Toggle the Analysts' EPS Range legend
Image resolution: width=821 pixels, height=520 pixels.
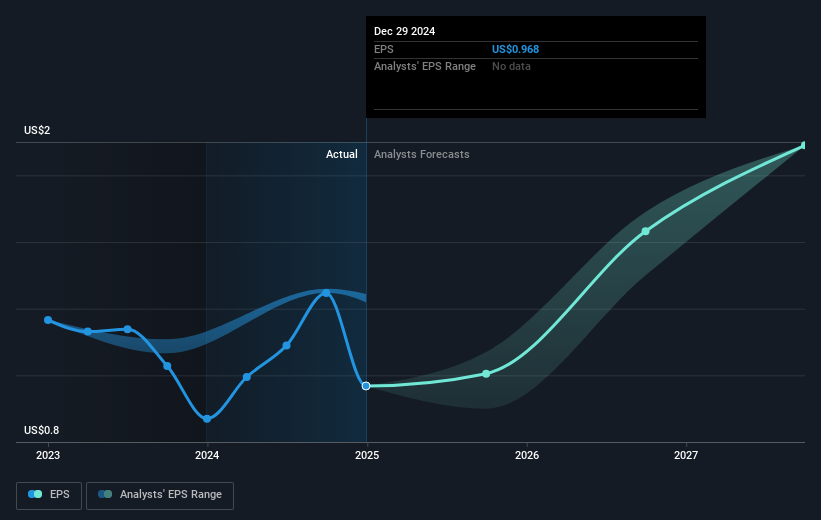click(x=160, y=495)
